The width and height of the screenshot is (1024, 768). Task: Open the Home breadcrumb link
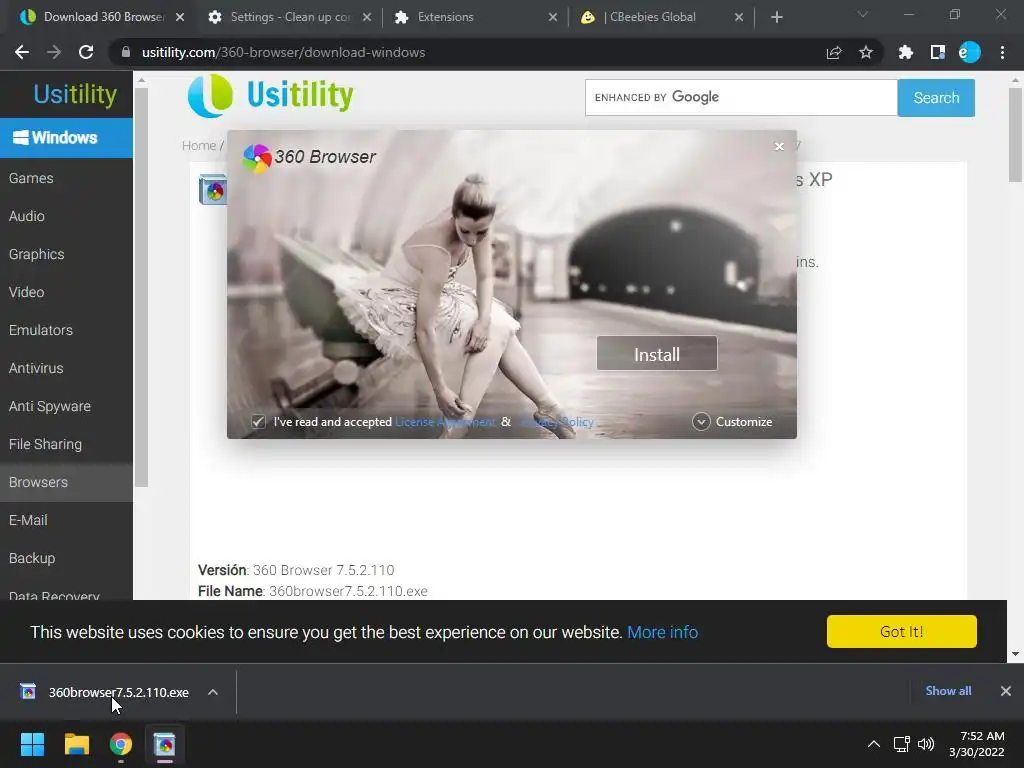(199, 146)
